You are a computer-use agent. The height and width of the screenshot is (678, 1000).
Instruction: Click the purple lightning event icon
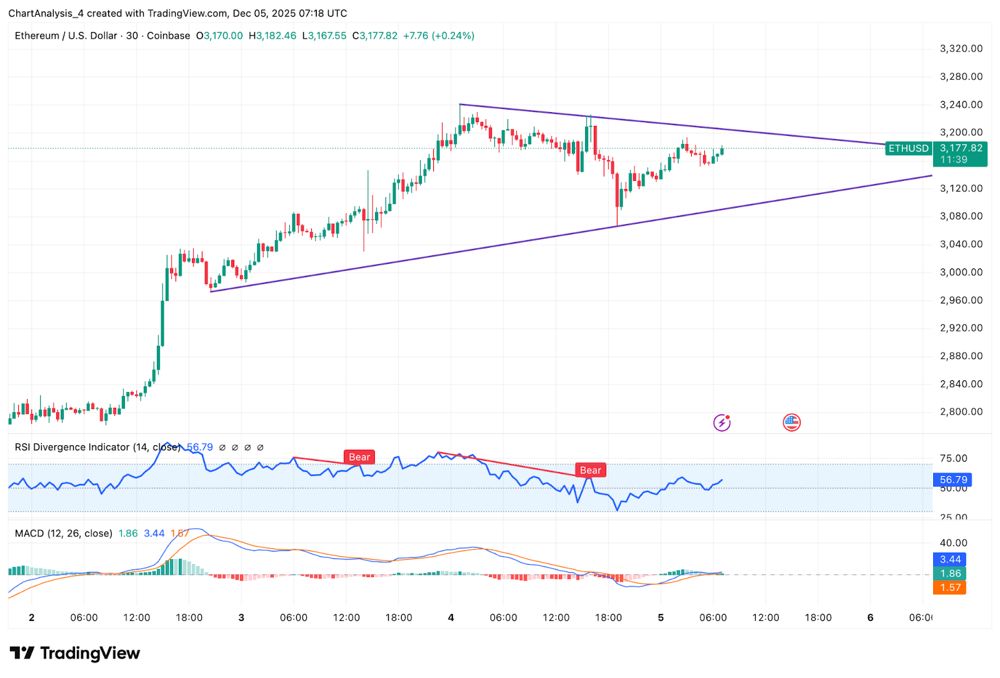click(x=722, y=423)
